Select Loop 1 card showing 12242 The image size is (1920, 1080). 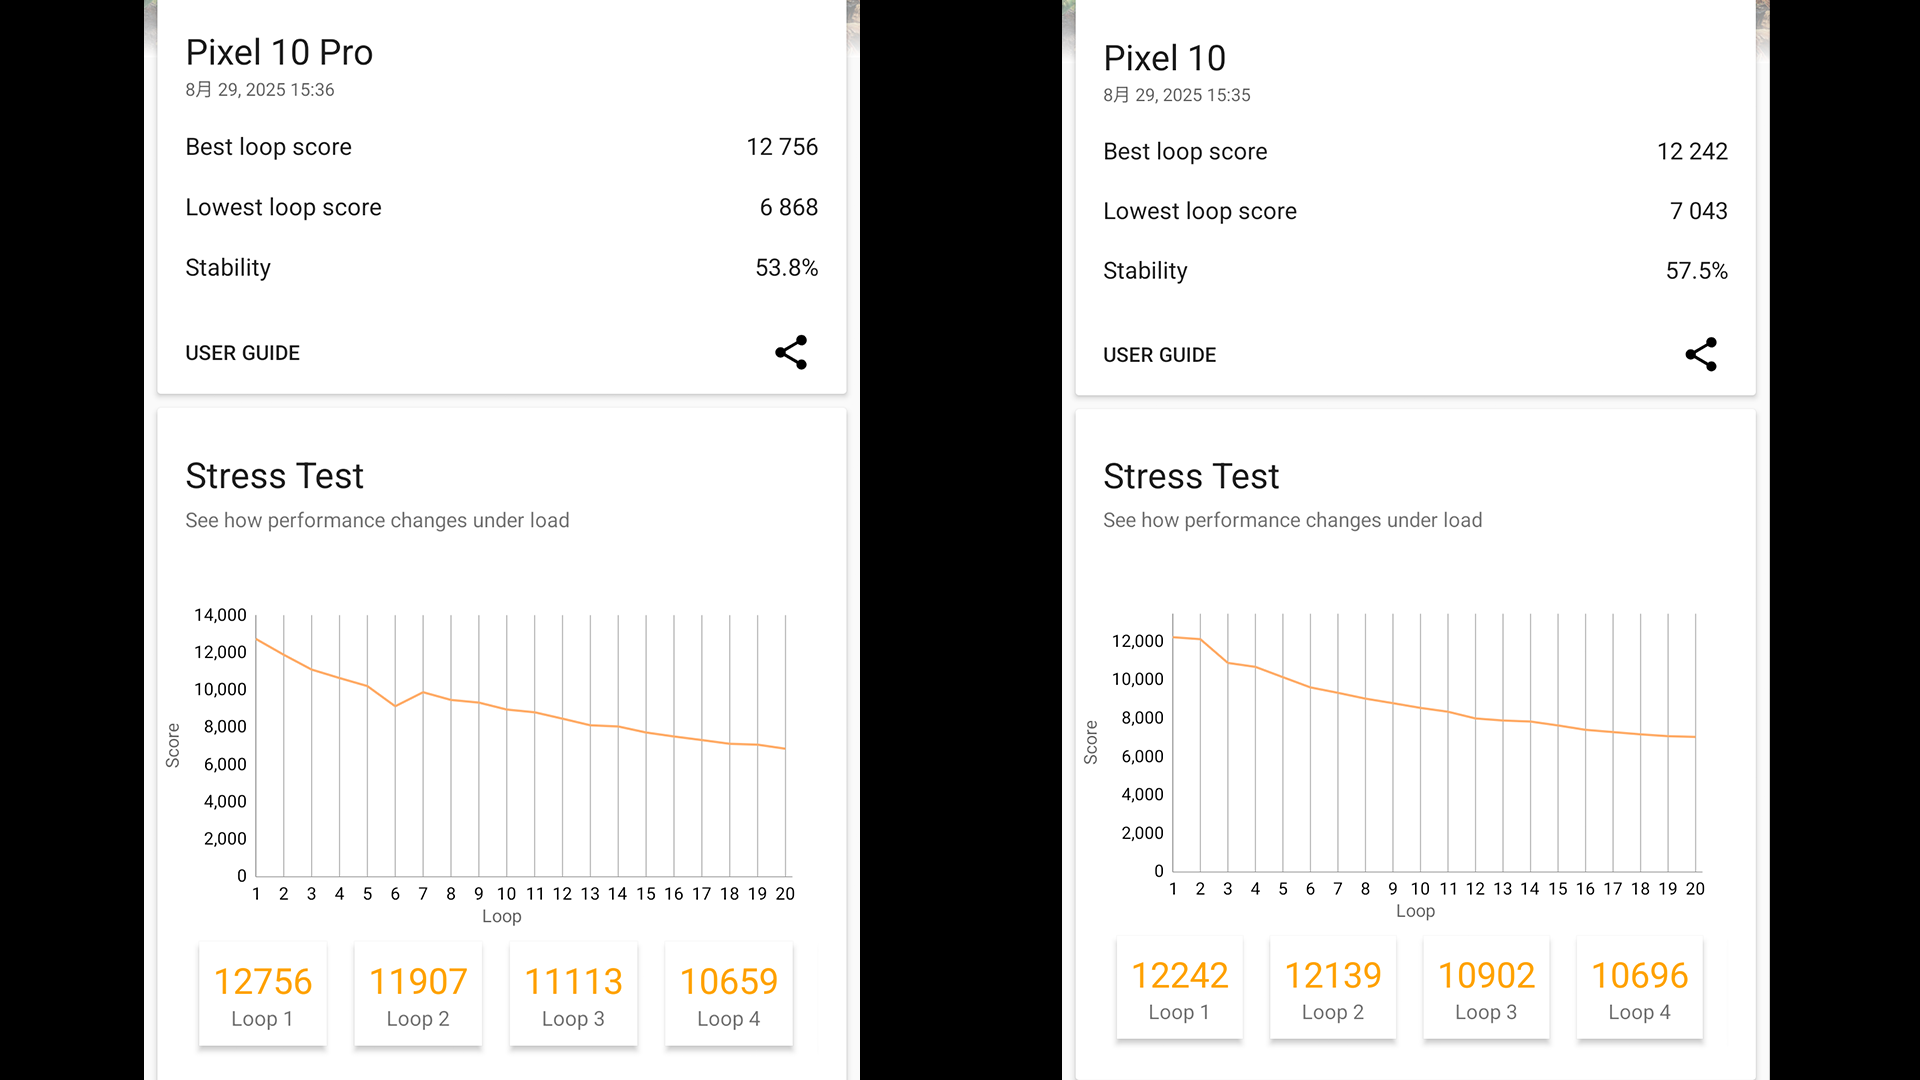pos(1179,988)
